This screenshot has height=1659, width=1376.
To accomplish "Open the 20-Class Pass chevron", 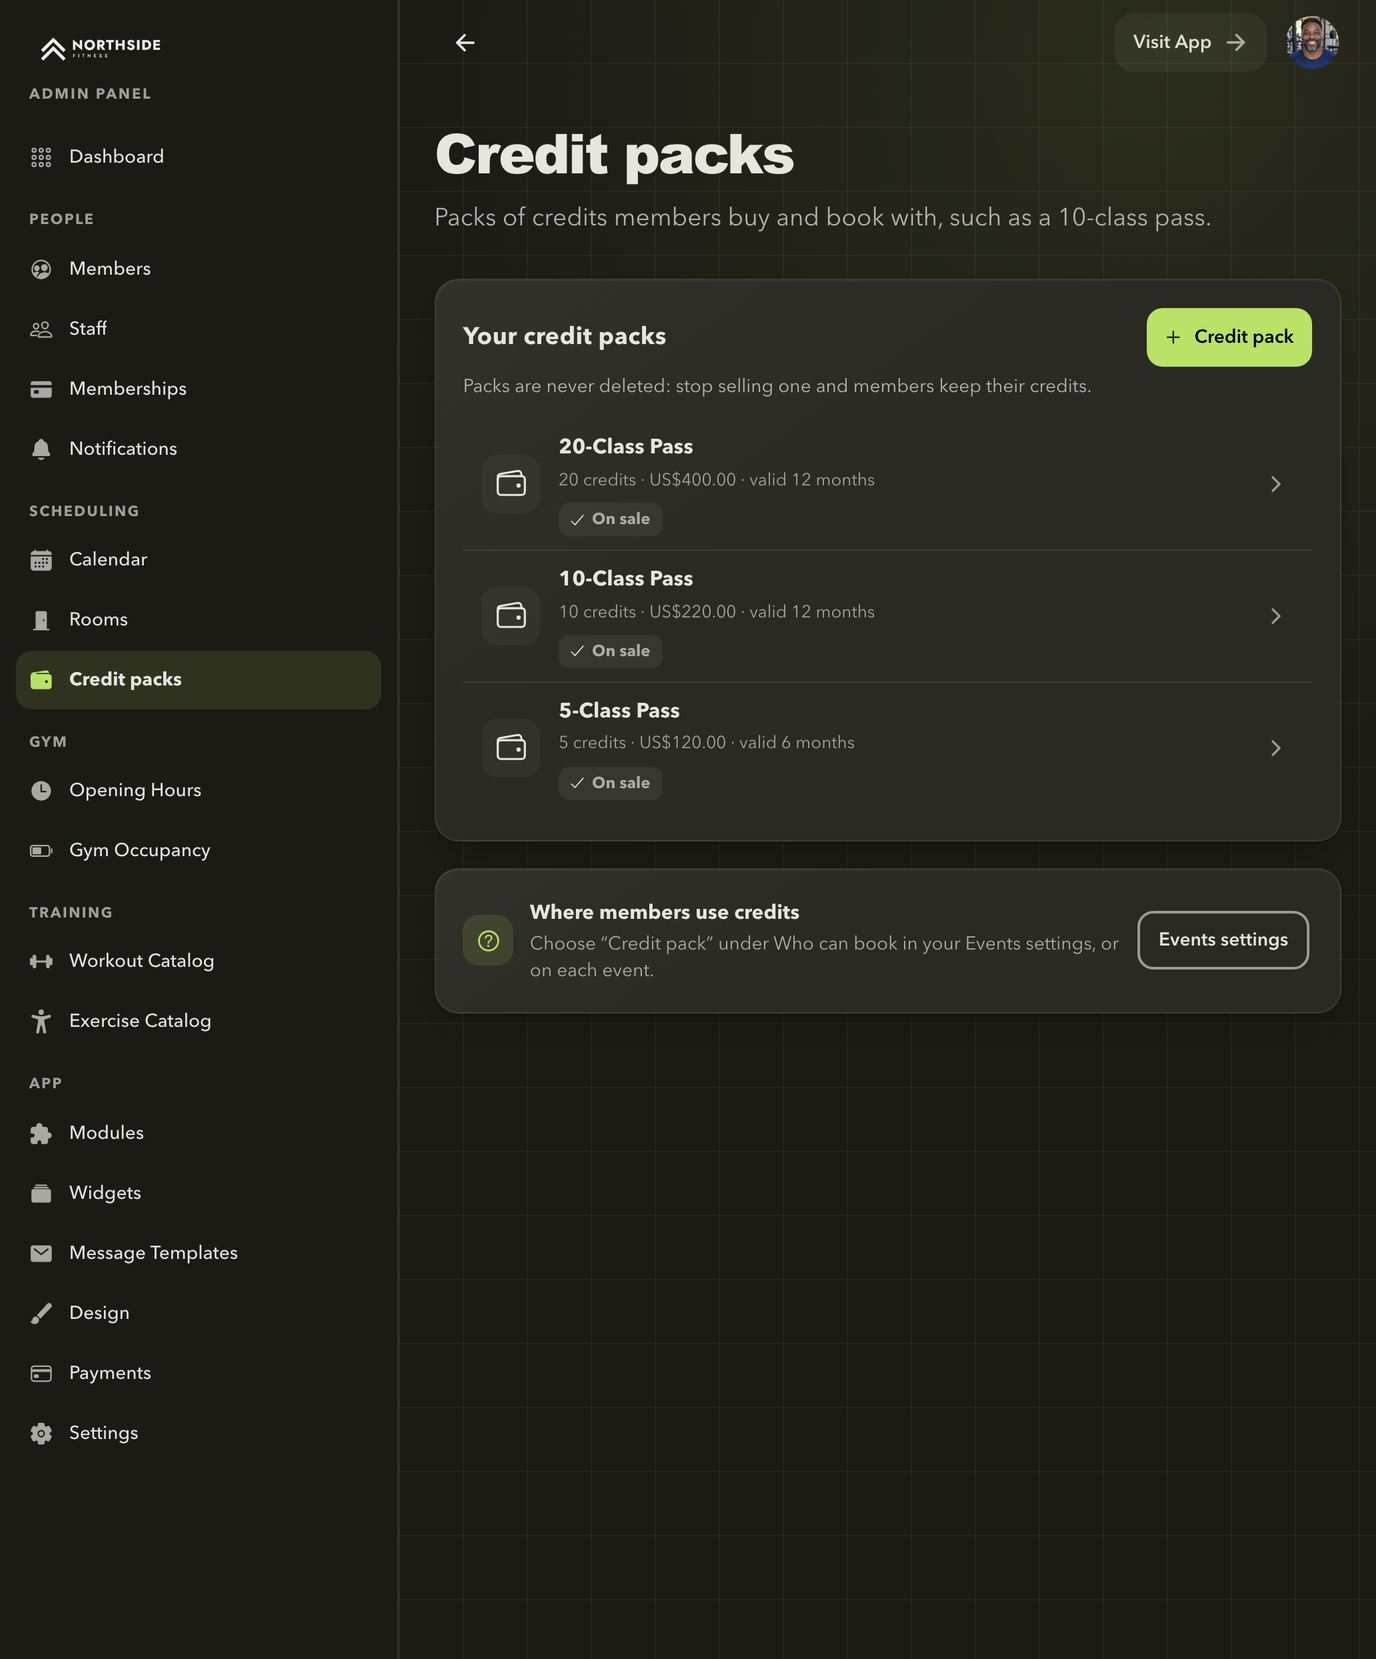I will pyautogui.click(x=1275, y=484).
